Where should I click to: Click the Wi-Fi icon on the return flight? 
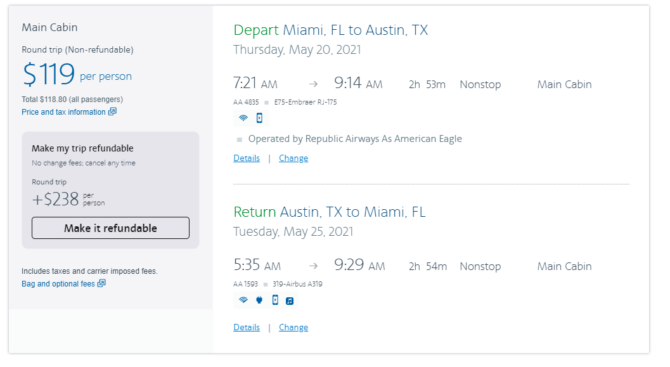[243, 300]
